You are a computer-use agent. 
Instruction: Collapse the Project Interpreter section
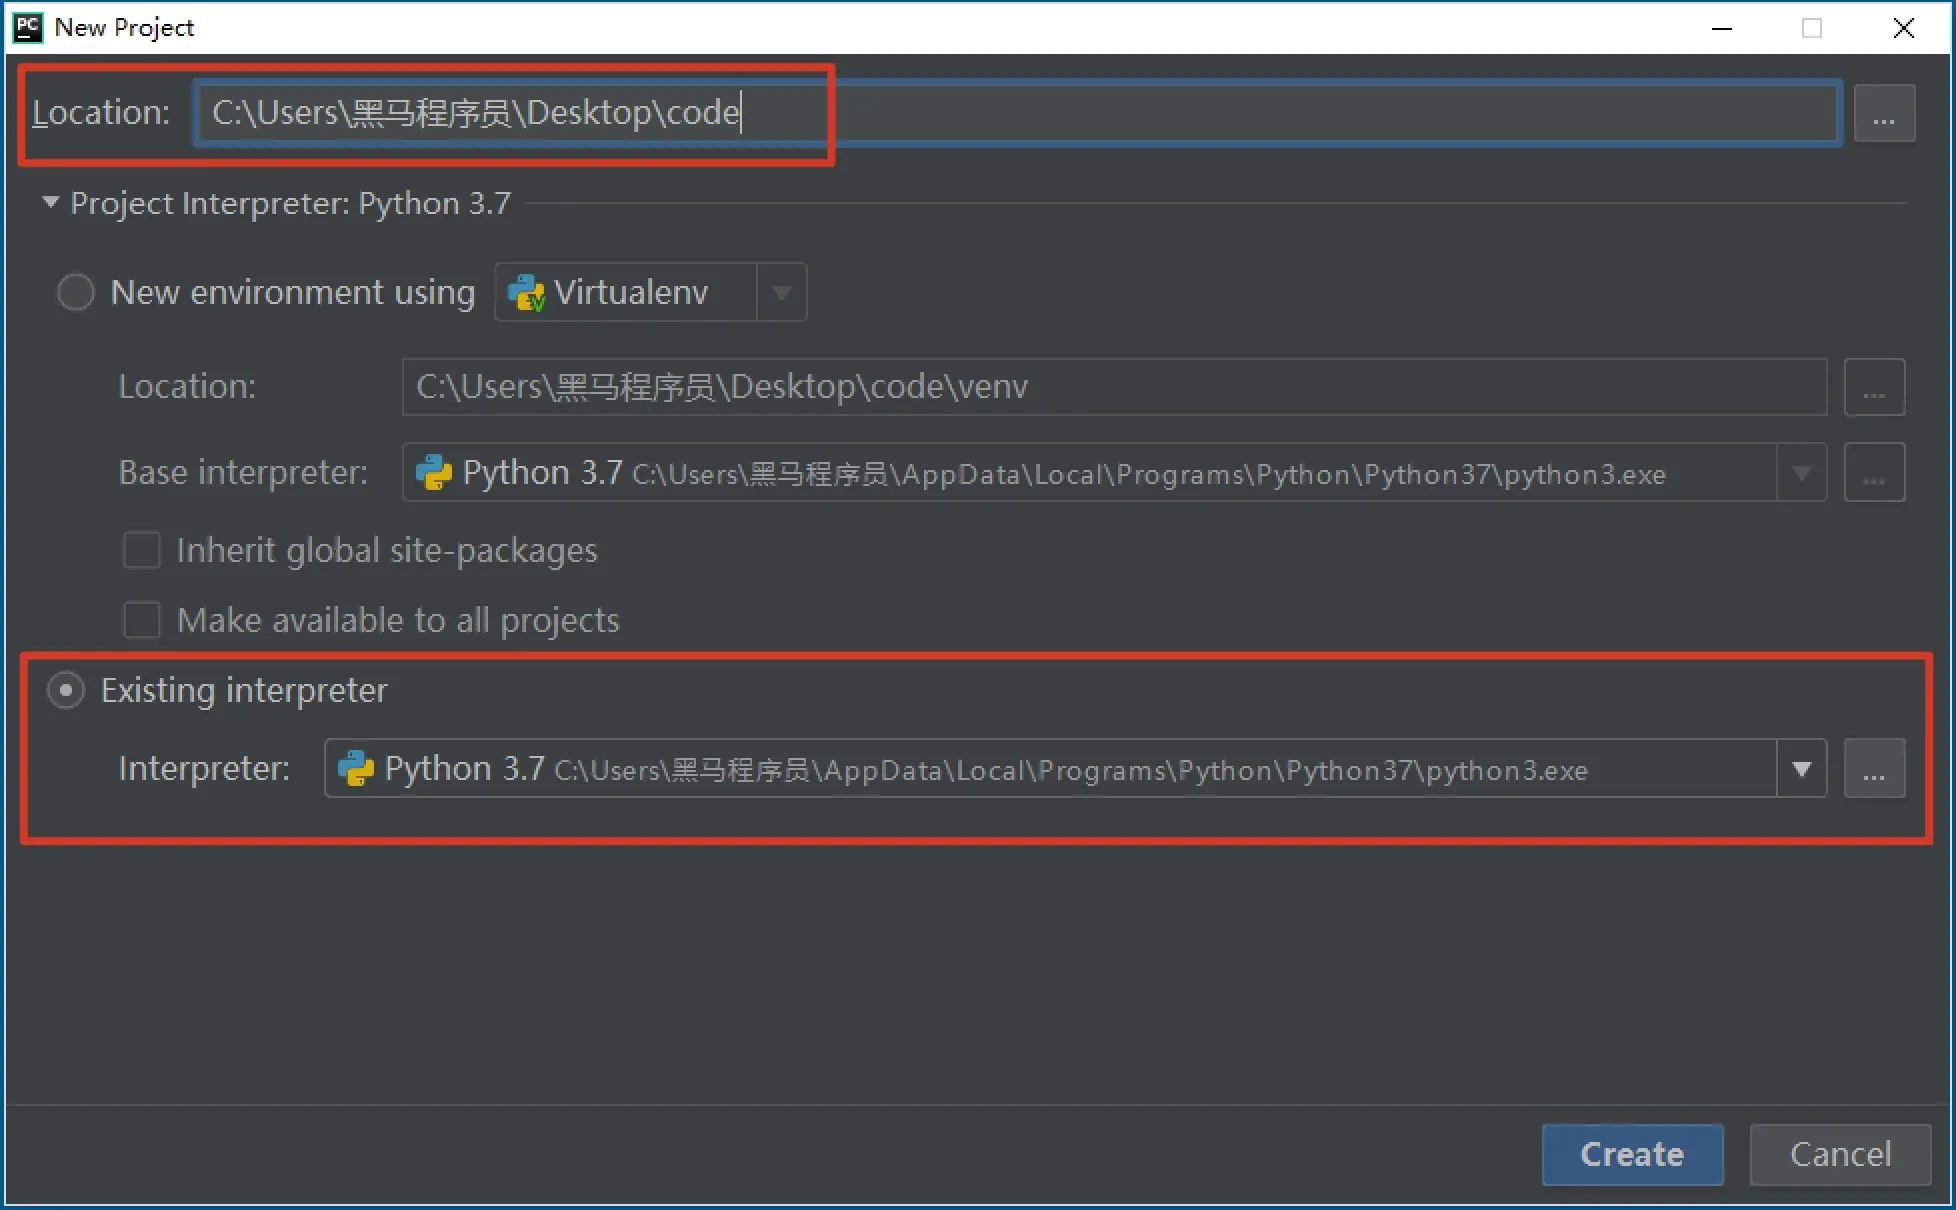(x=50, y=203)
